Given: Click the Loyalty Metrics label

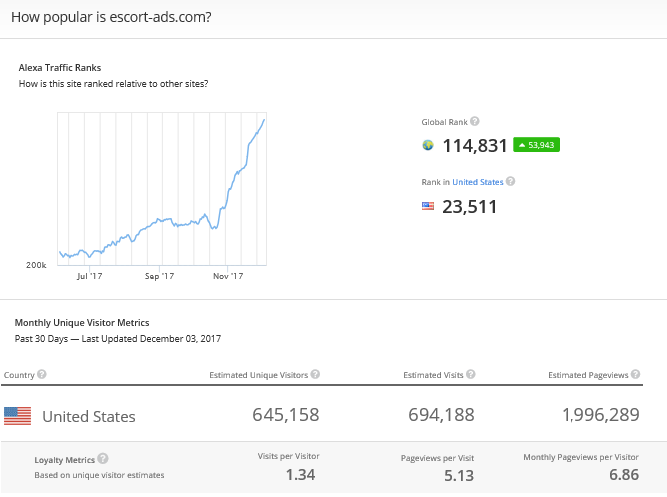Looking at the screenshot, I should coord(65,460).
